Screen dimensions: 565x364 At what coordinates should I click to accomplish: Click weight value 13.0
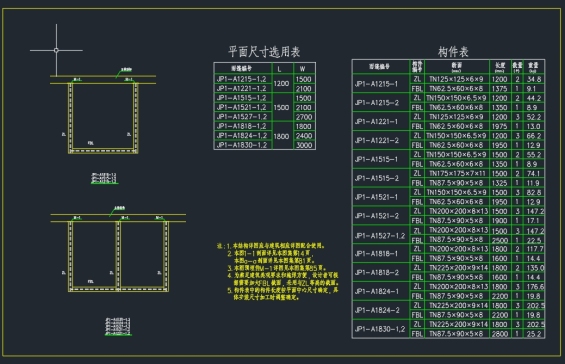pyautogui.click(x=533, y=126)
